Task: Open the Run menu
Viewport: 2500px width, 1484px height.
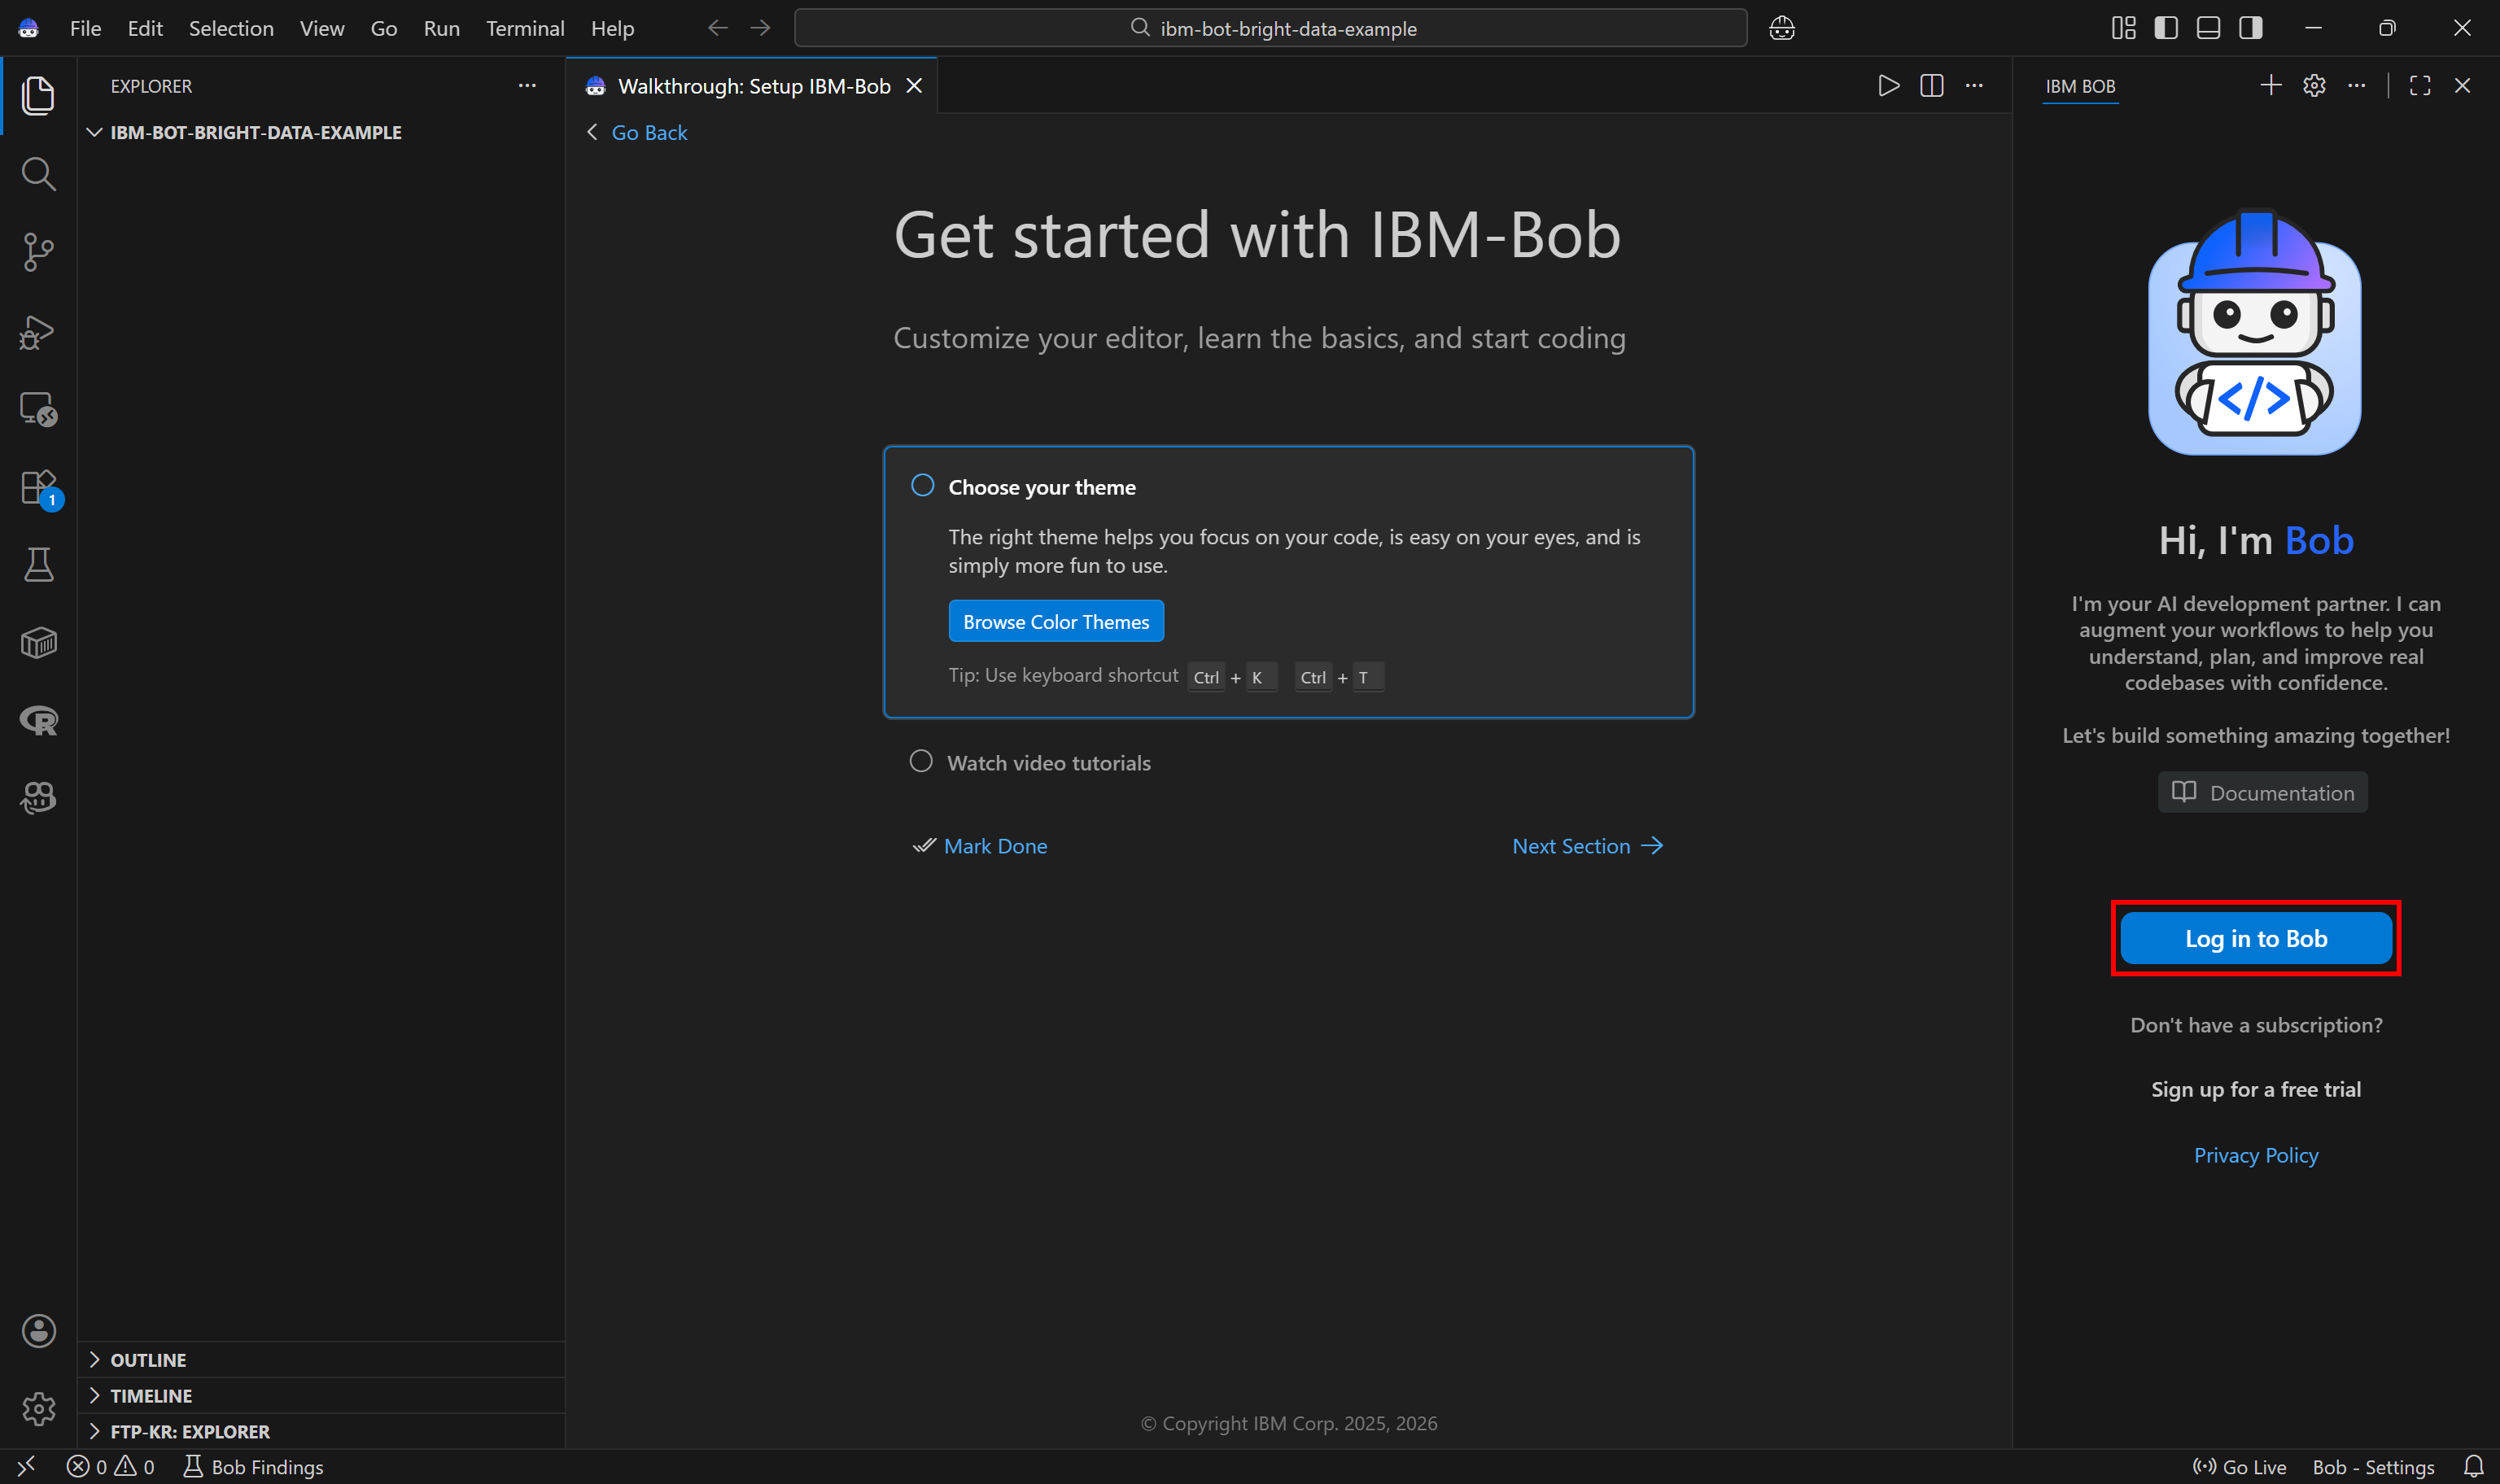Action: 442,28
